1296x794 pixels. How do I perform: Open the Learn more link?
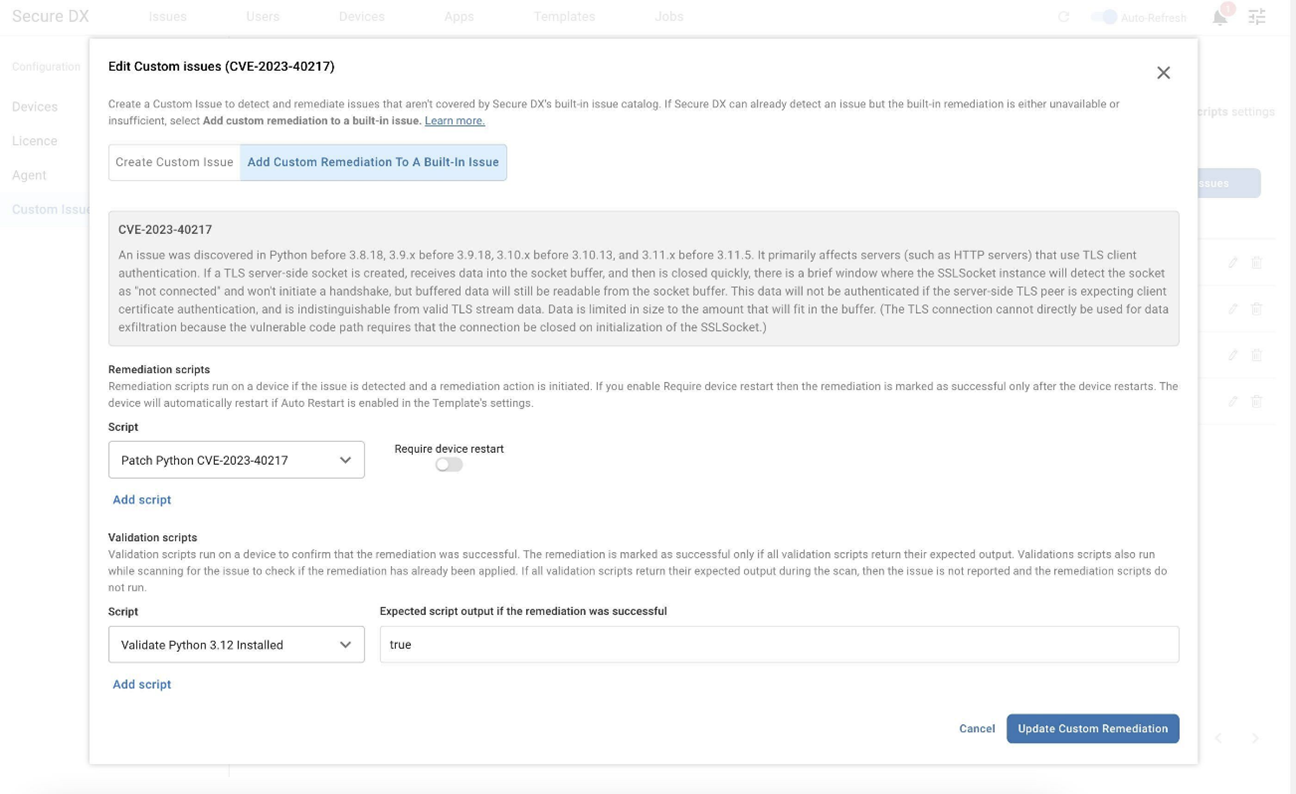[454, 121]
